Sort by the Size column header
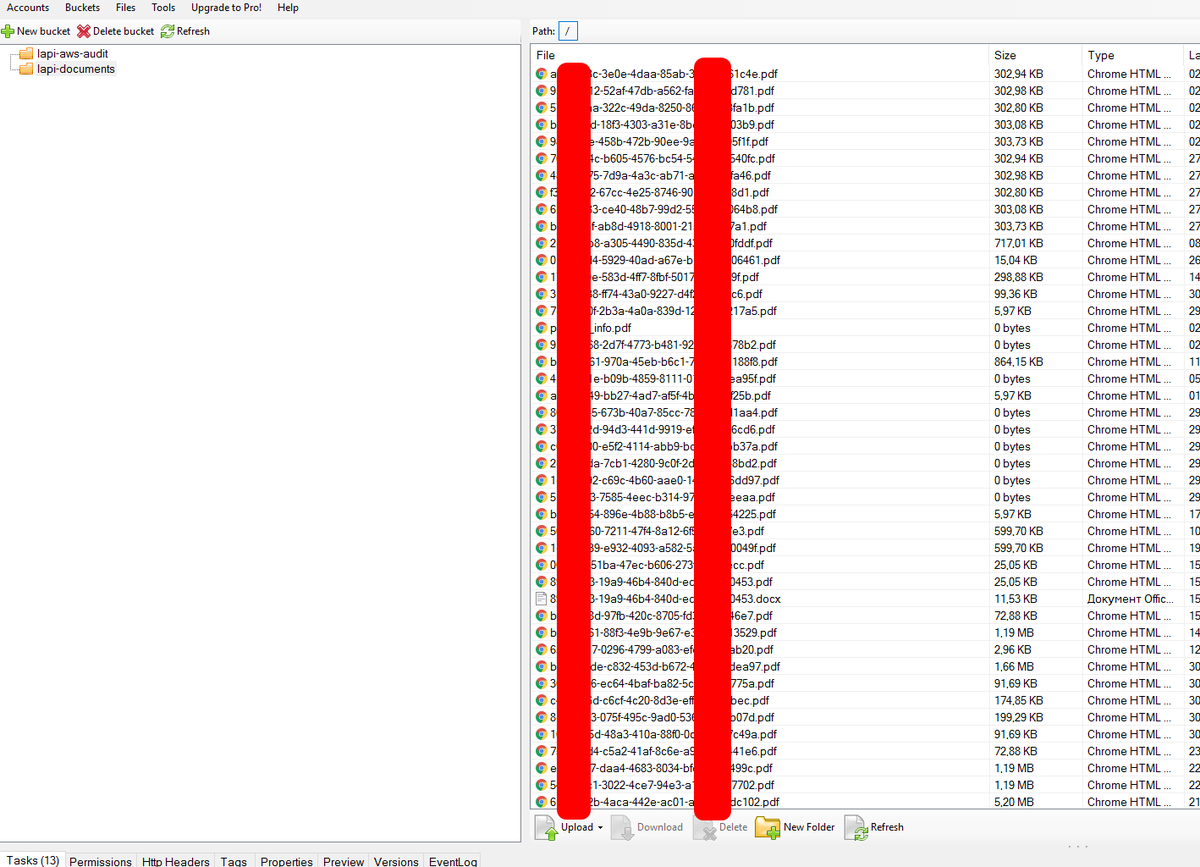The width and height of the screenshot is (1200, 867). [x=1036, y=55]
